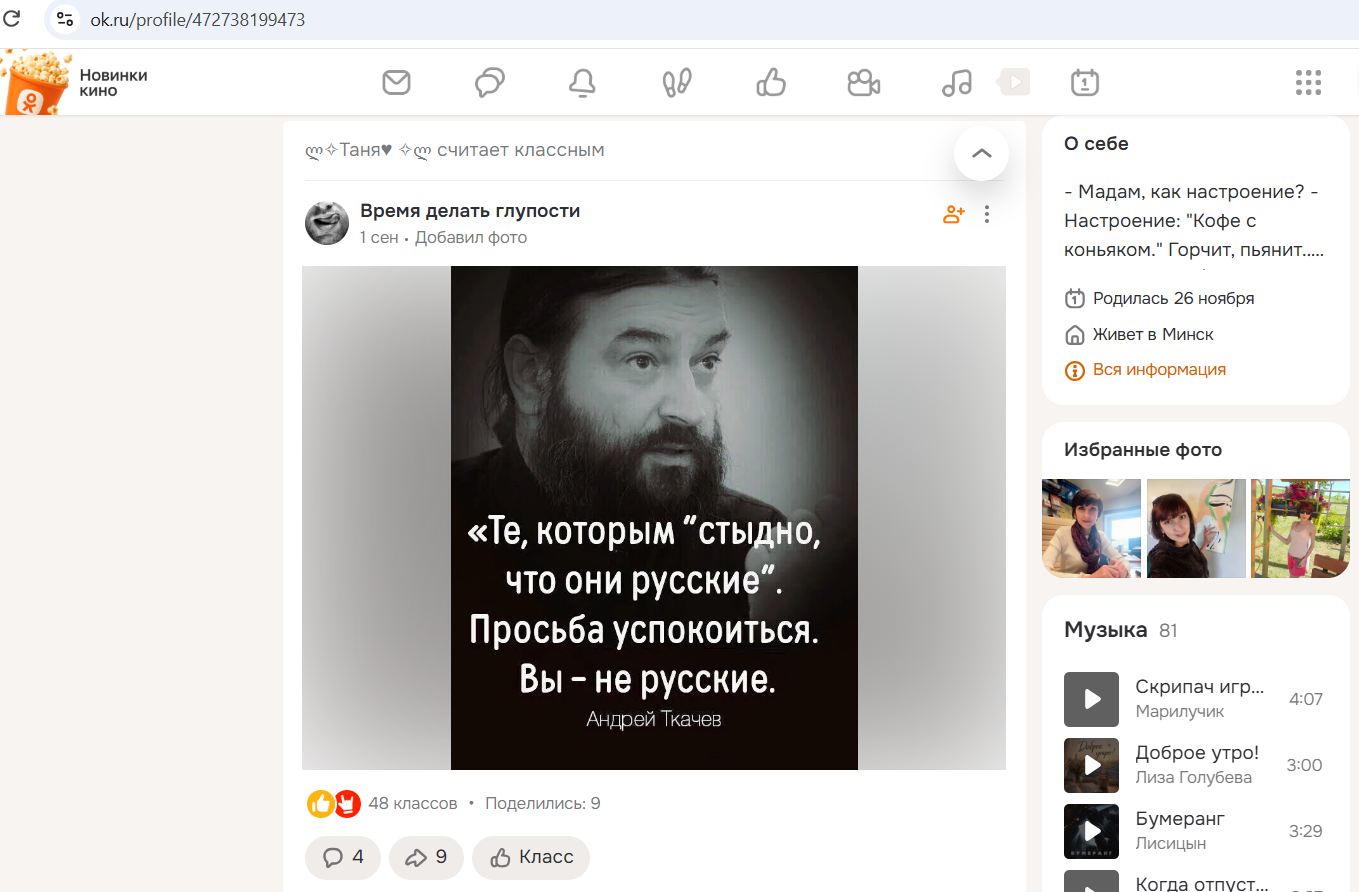The width and height of the screenshot is (1359, 892).
Task: Click the Избранные фото heading
Action: click(x=1143, y=450)
